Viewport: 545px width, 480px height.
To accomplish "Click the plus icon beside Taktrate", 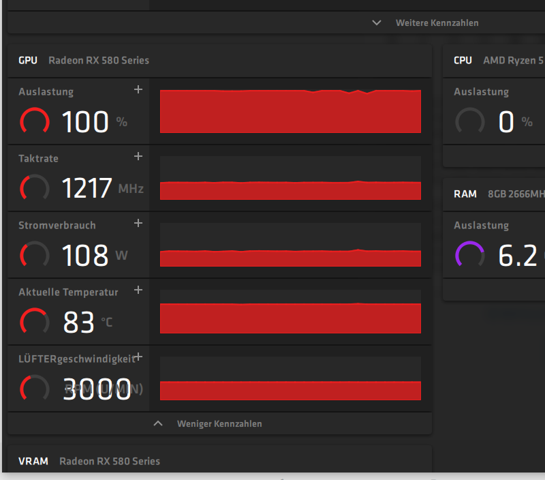I will [x=138, y=156].
